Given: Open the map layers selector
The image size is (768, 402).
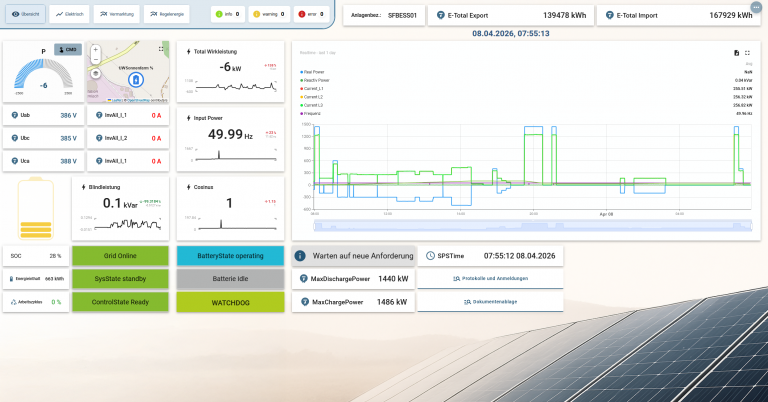Looking at the screenshot, I should click(95, 72).
